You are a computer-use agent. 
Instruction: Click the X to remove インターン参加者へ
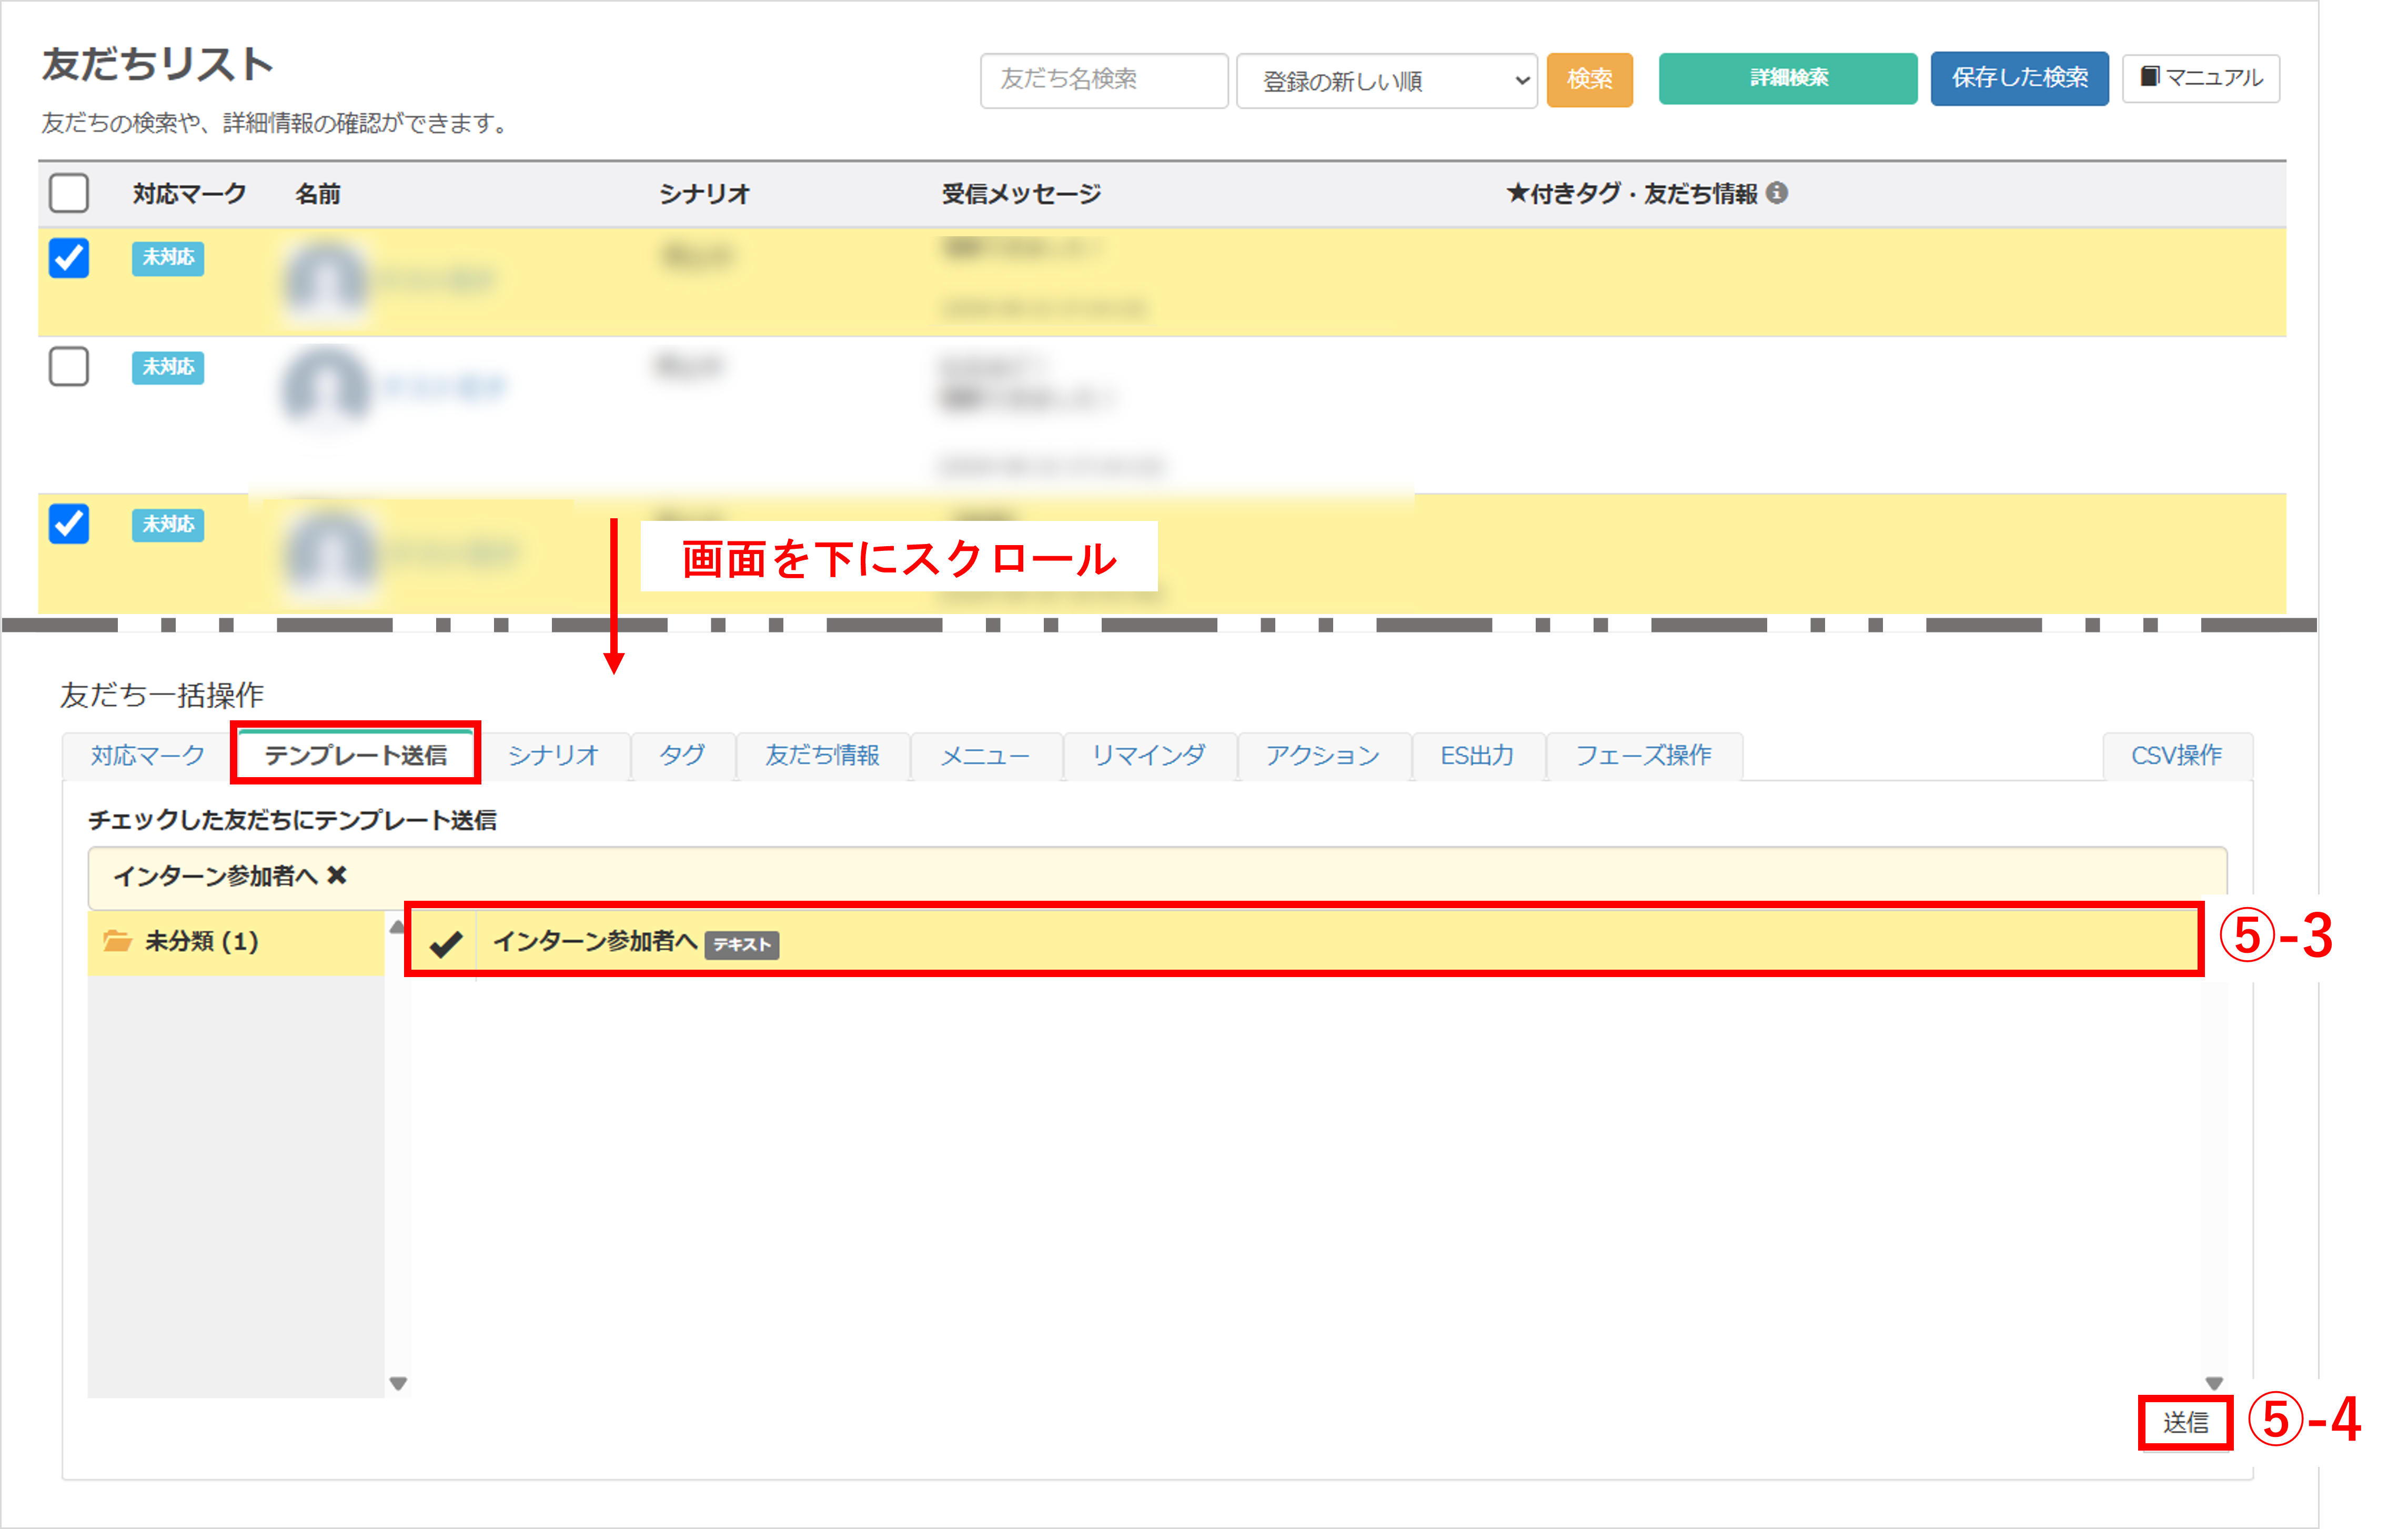coord(337,876)
